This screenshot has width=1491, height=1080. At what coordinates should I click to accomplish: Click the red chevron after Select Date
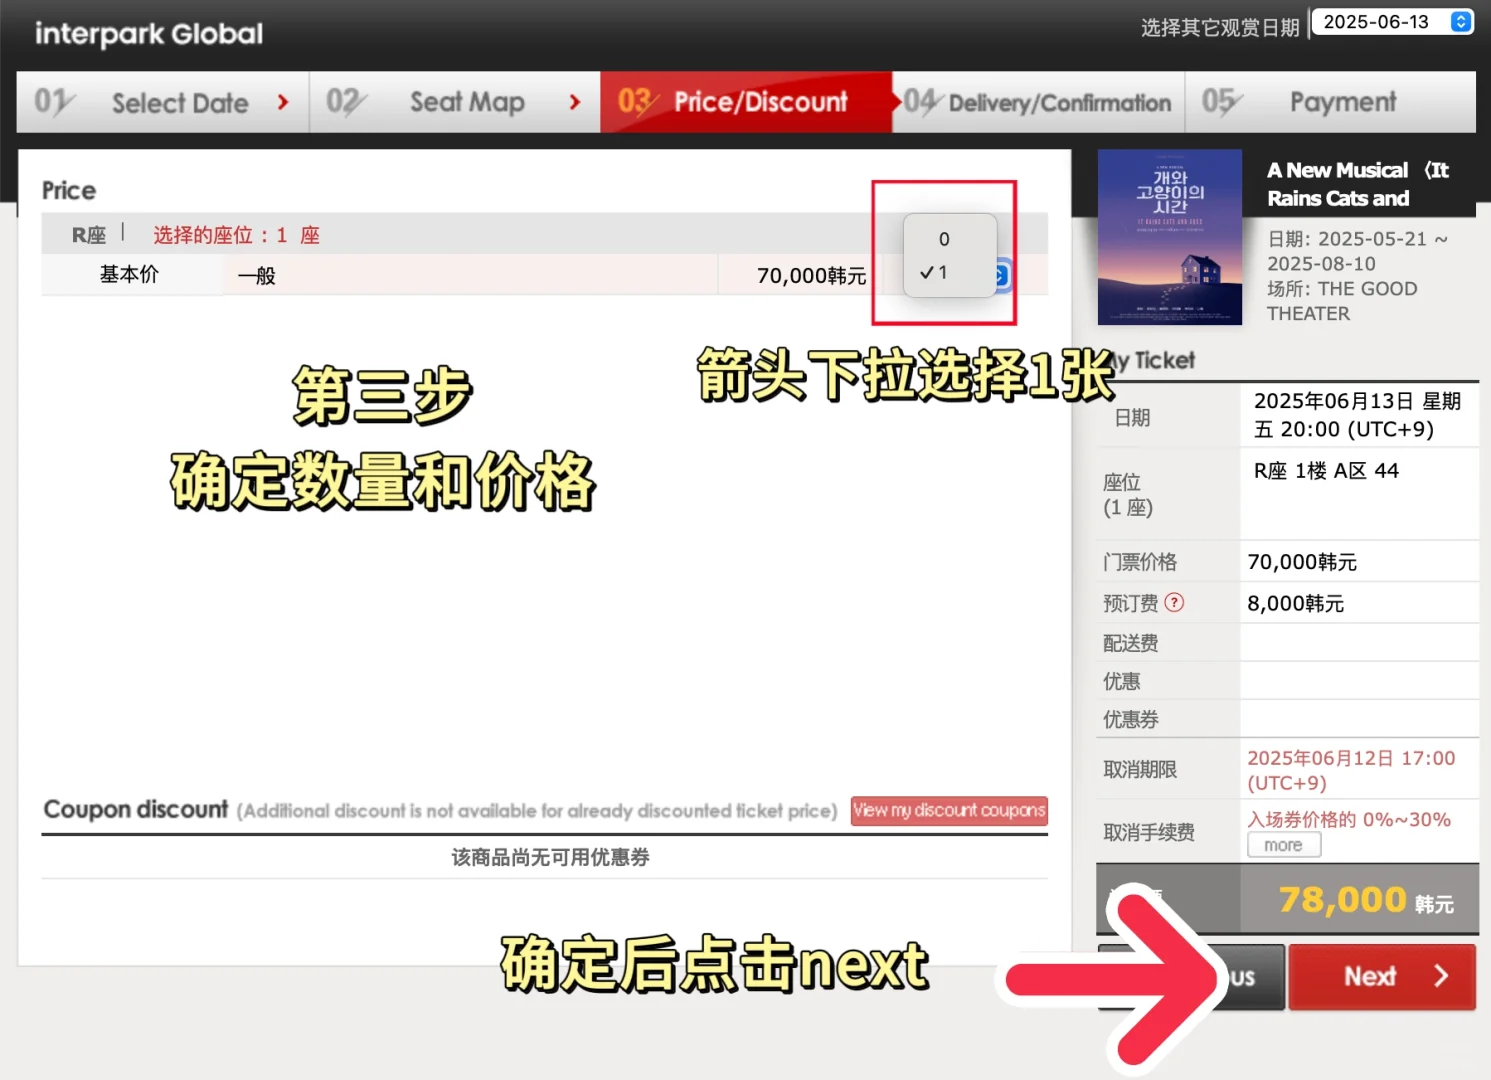point(282,101)
